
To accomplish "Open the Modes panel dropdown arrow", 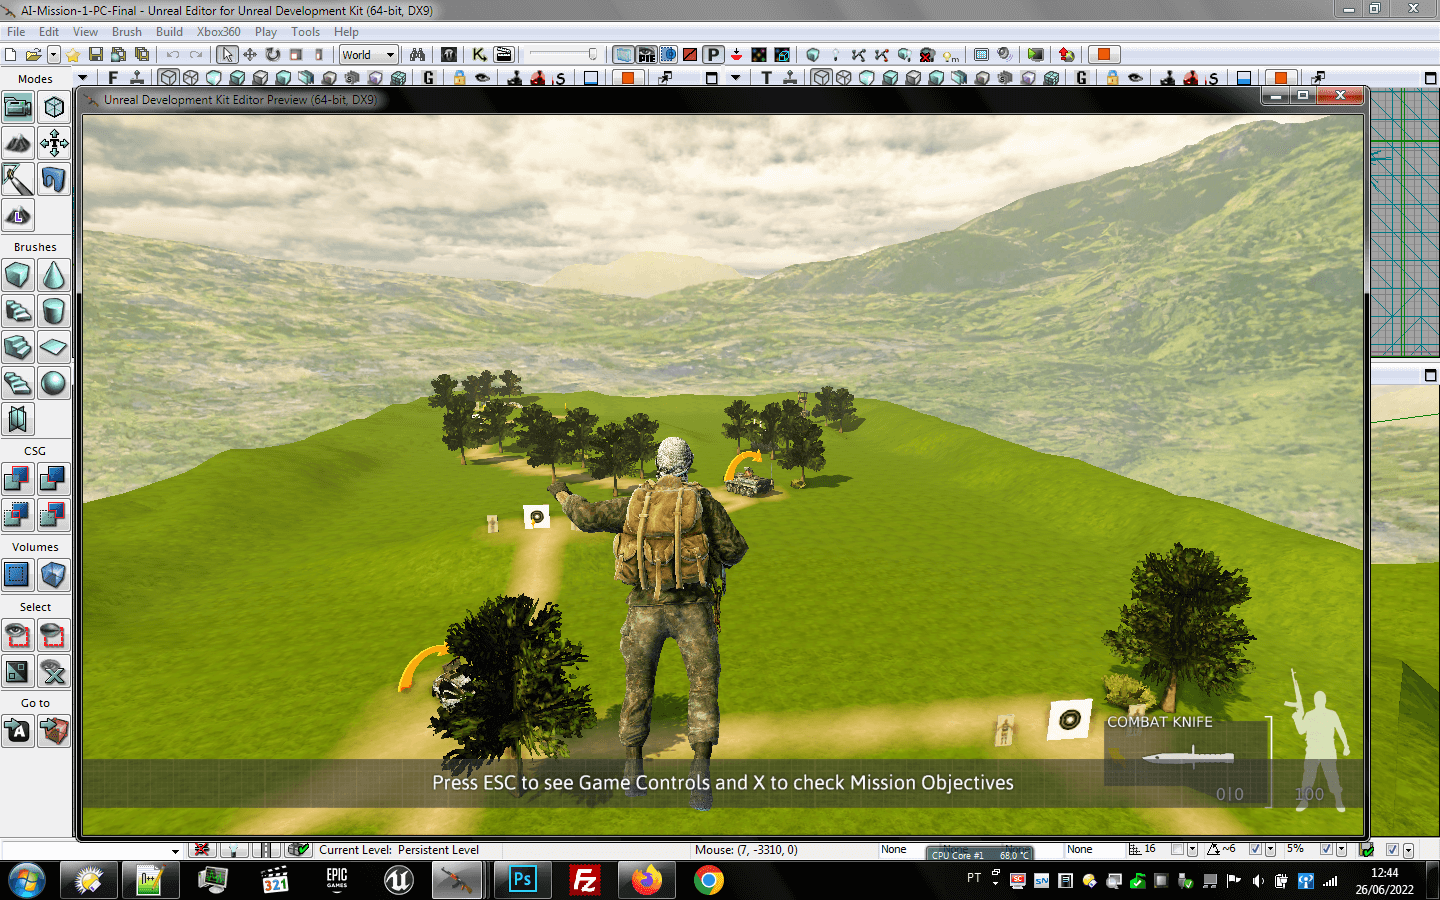I will tap(83, 78).
